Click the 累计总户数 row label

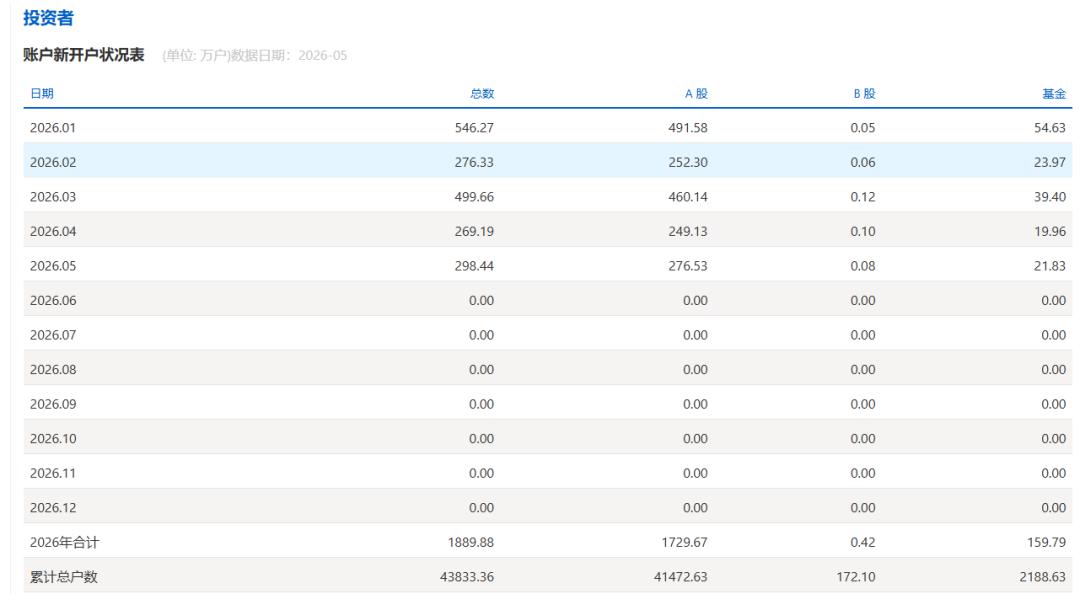[63, 577]
